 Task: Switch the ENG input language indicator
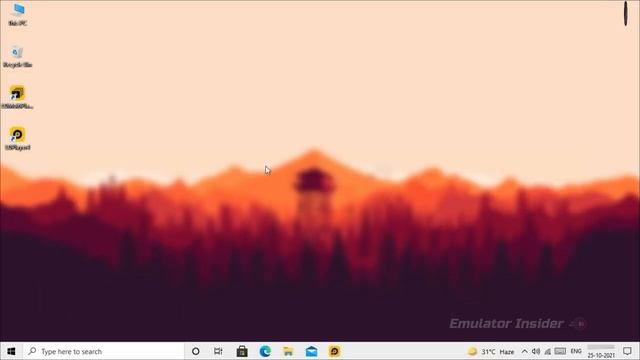tap(576, 351)
